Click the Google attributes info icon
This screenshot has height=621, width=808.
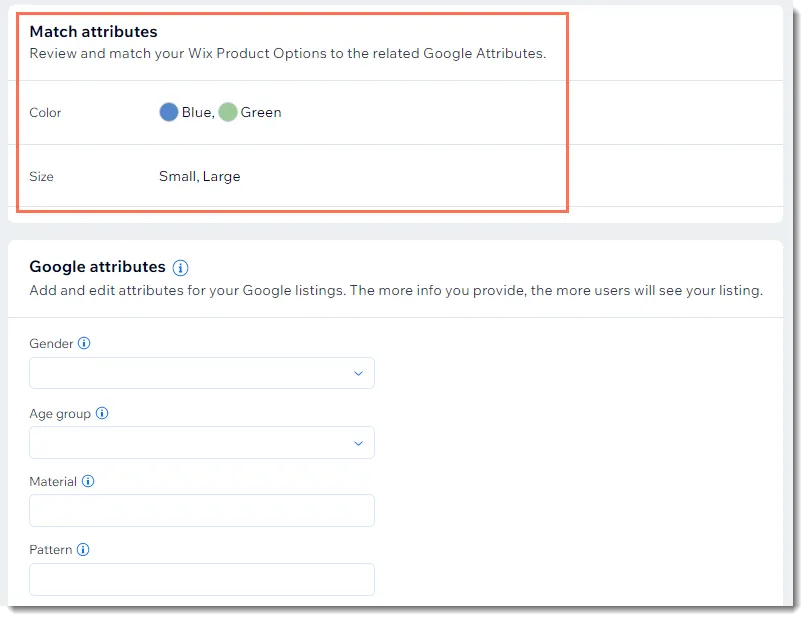point(180,267)
